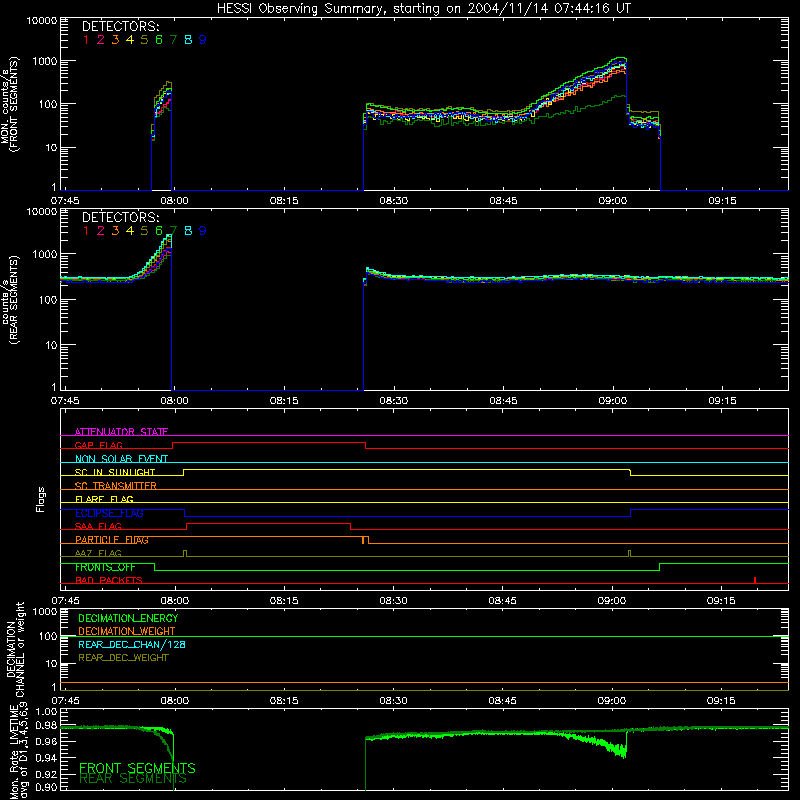Click '09:00' tick under rear segments plot
The height and width of the screenshot is (800, 800).
pos(612,401)
